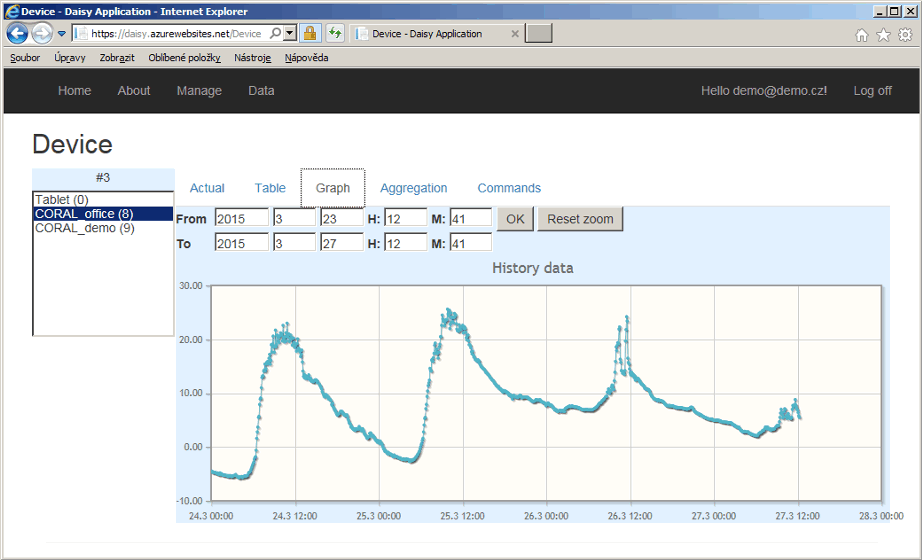
Task: Click the 25.3 12:00 axis label
Action: pyautogui.click(x=462, y=516)
